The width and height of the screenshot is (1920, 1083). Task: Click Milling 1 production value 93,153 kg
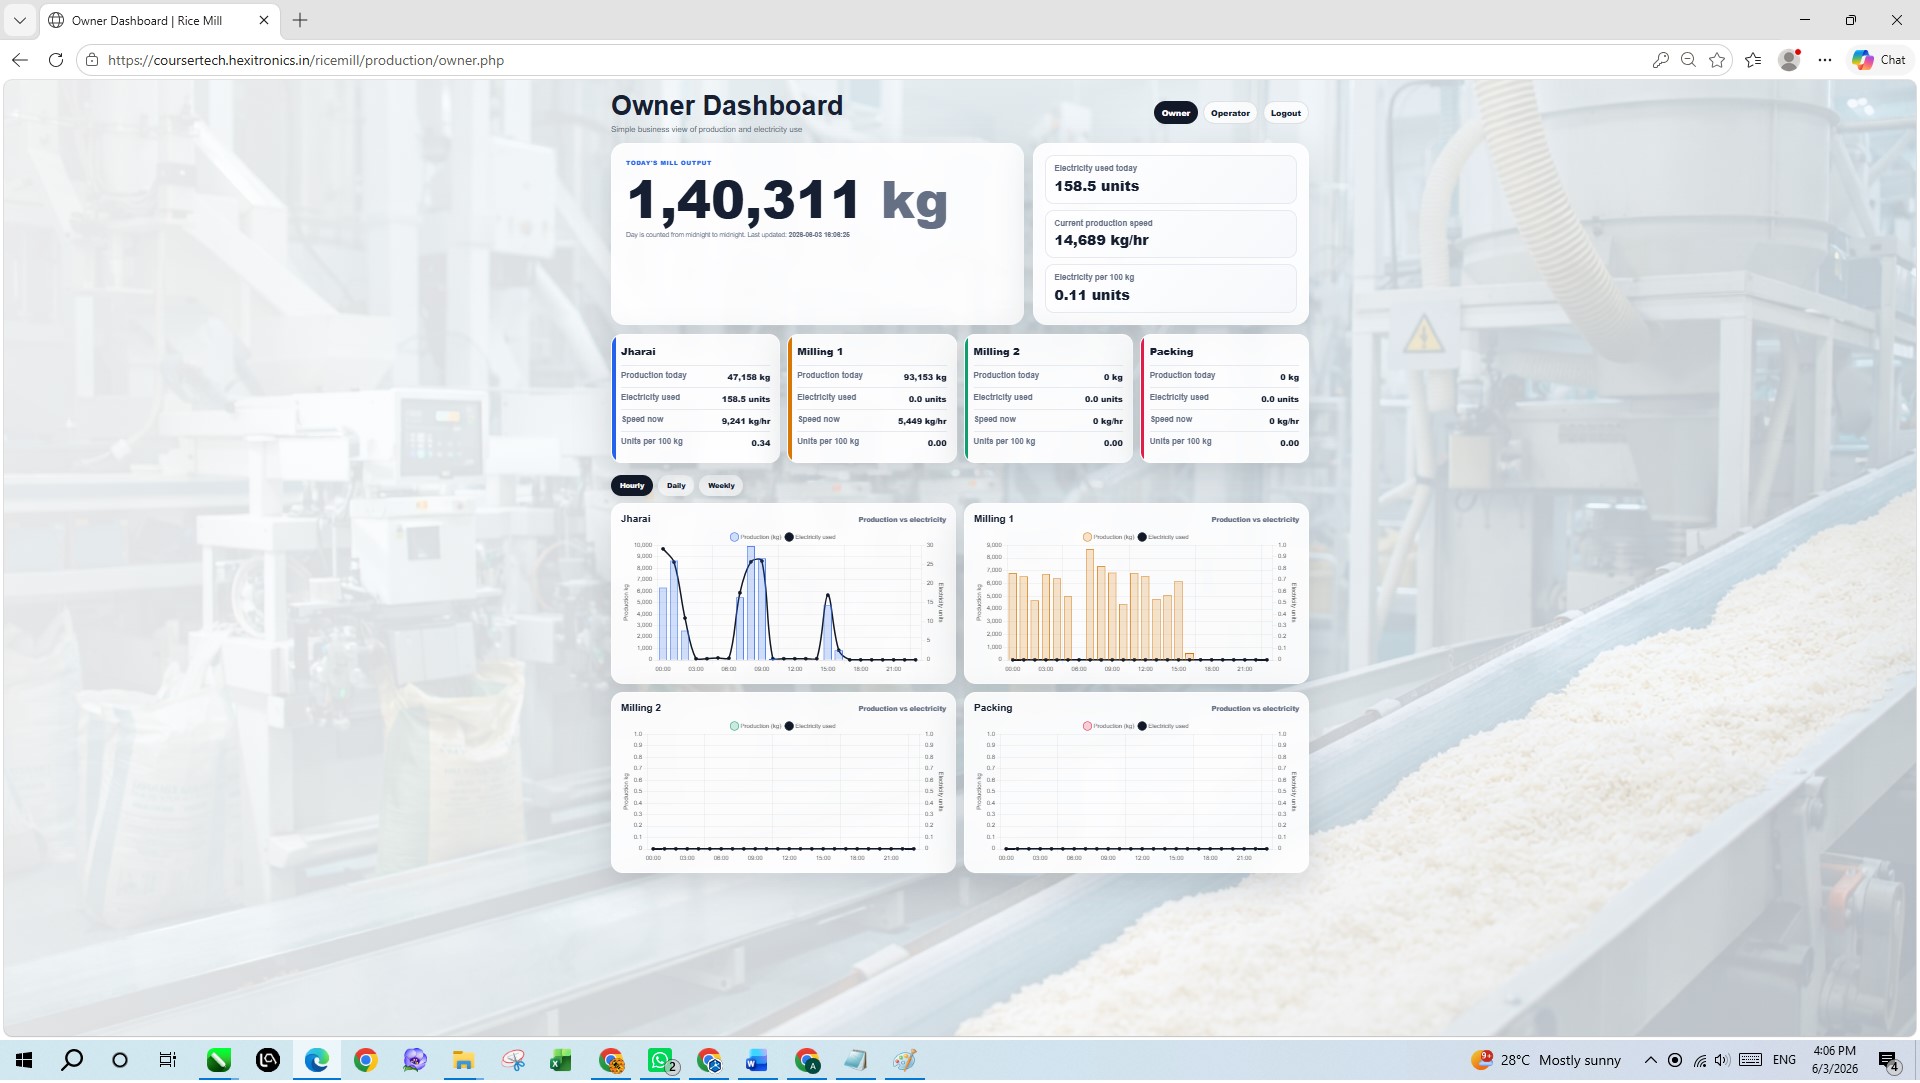coord(925,378)
